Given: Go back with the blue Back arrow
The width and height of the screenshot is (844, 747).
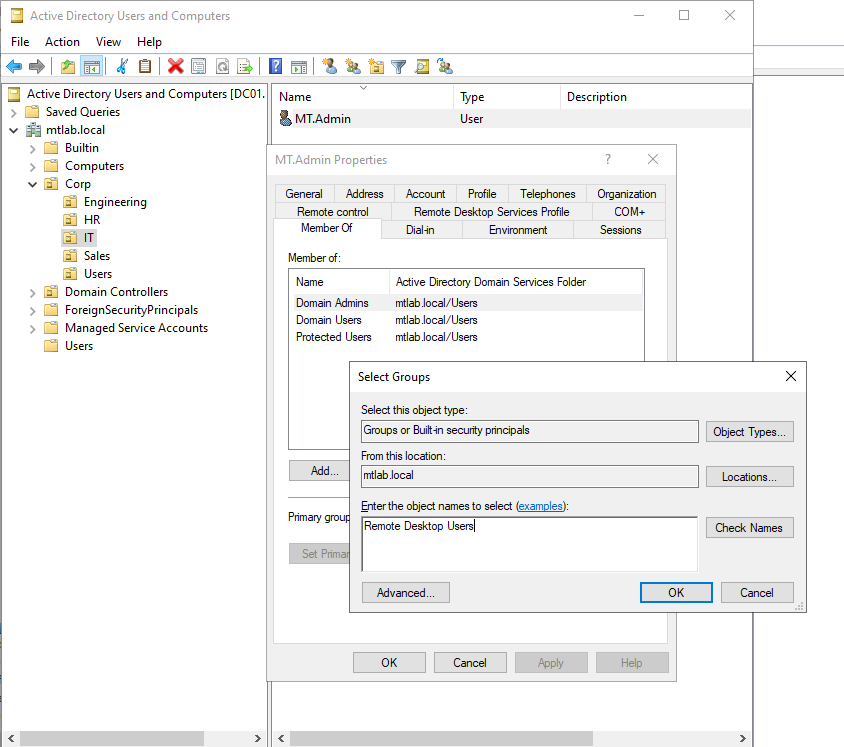Looking at the screenshot, I should [14, 67].
